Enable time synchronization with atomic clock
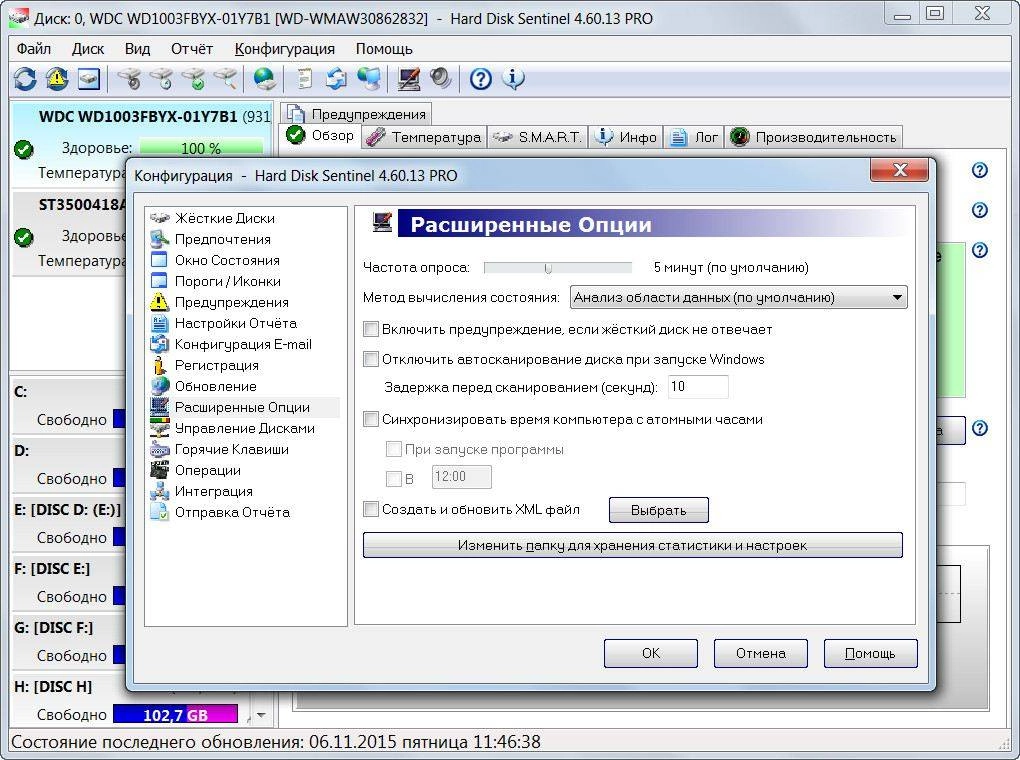This screenshot has height=760, width=1020. pos(371,419)
